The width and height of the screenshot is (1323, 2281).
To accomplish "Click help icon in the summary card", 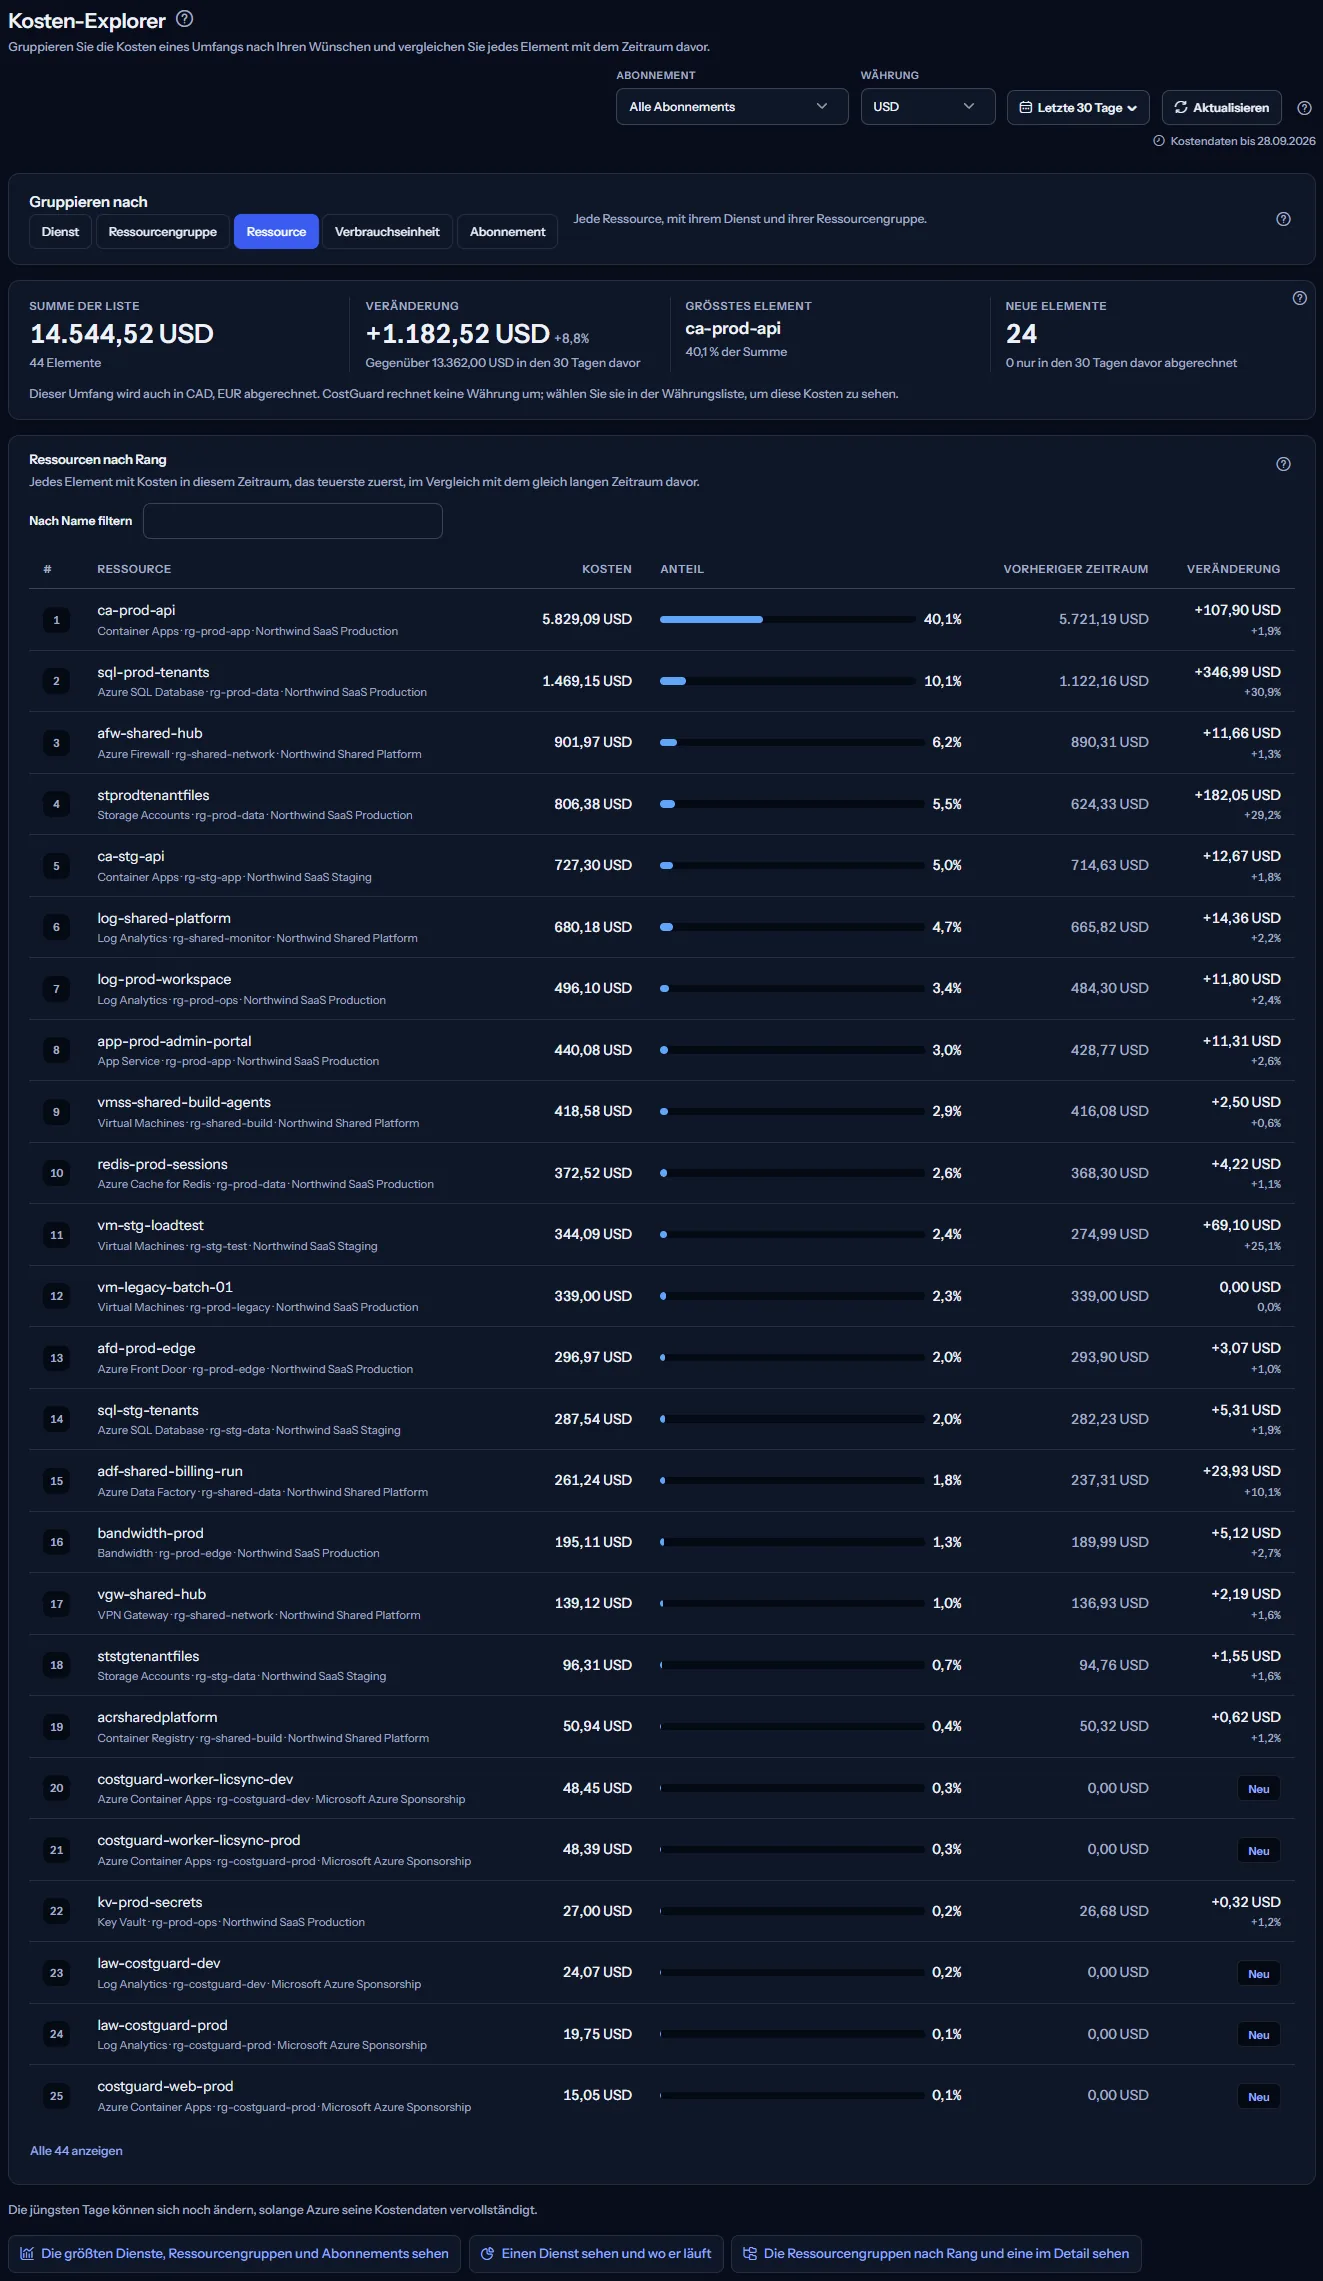I will tap(1299, 298).
